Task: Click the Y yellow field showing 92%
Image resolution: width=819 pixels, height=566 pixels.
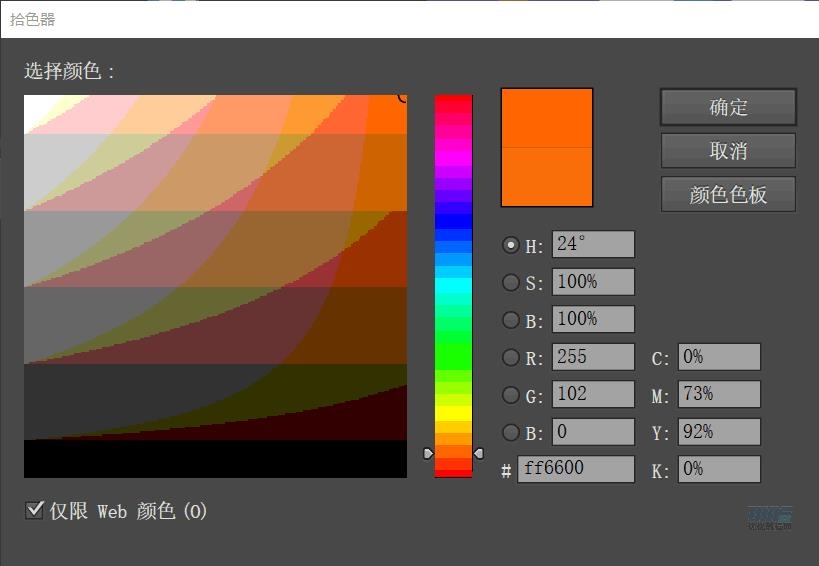Action: pos(719,432)
